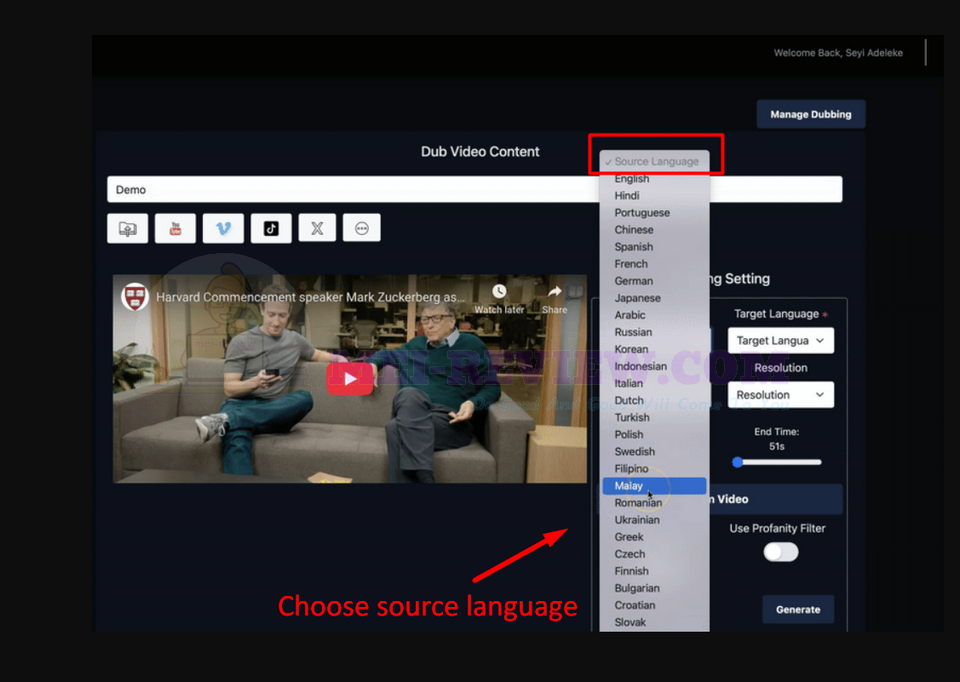Viewport: 960px width, 682px height.
Task: Click the Demo video title input field
Action: pyautogui.click(x=400, y=189)
